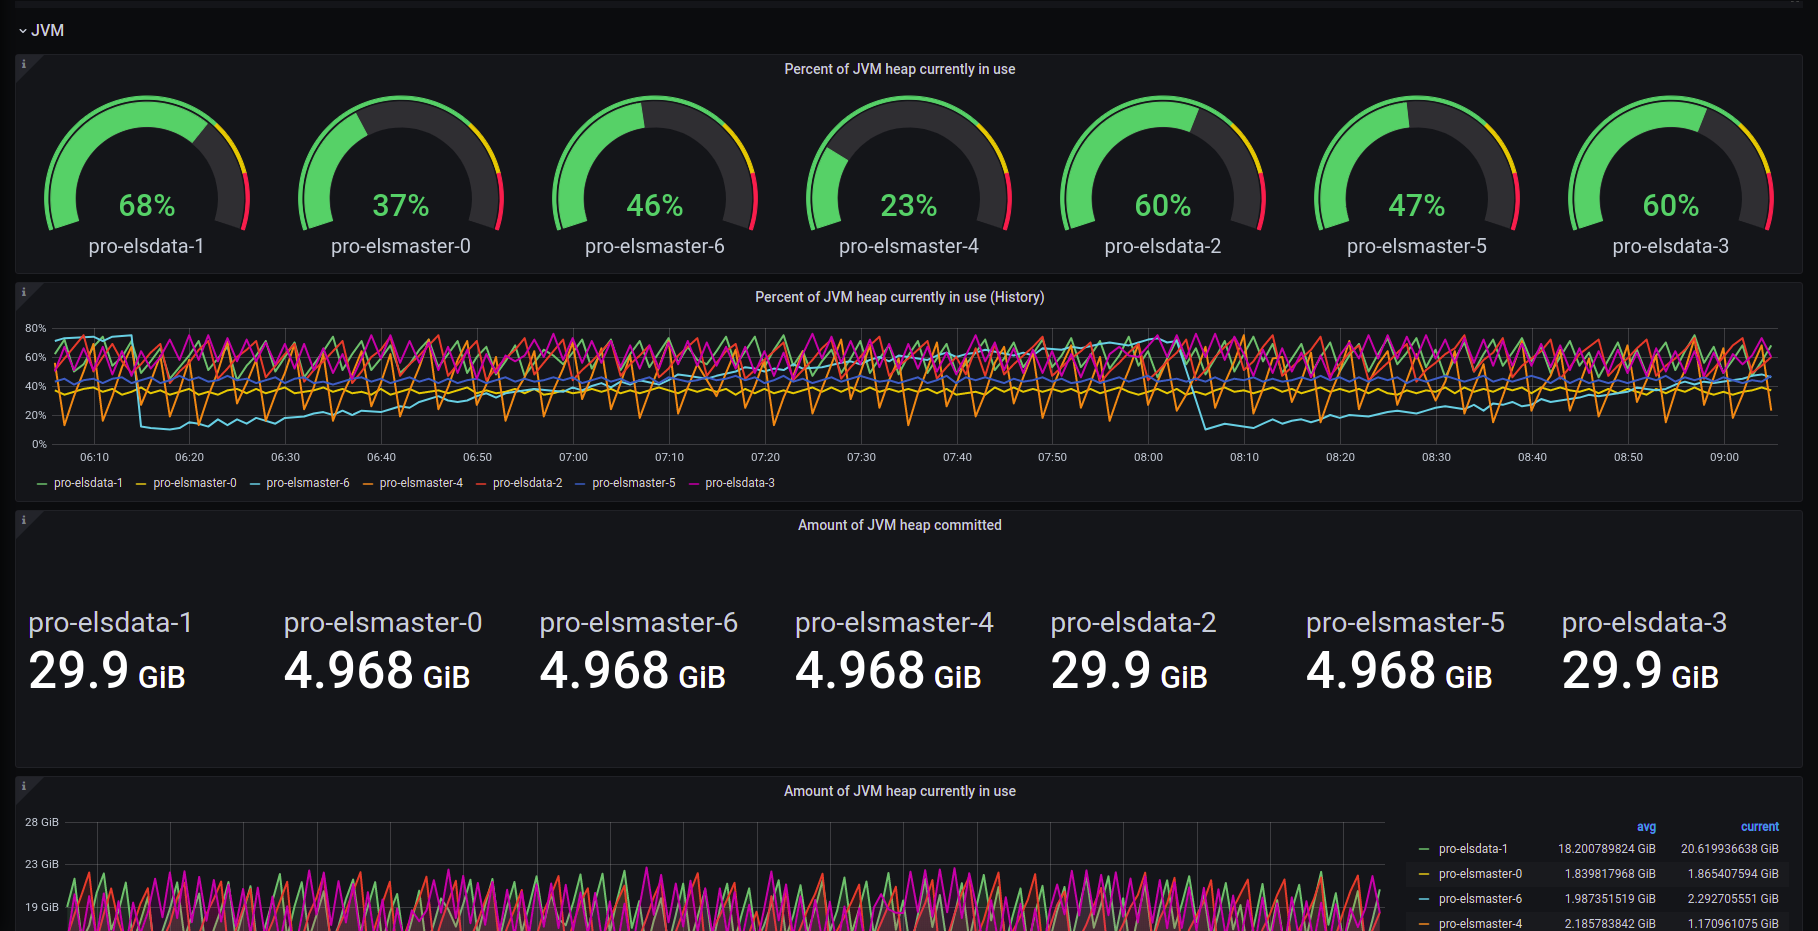
Task: Open 'Amount of JVM heap currently in use' title menu
Action: pyautogui.click(x=899, y=791)
